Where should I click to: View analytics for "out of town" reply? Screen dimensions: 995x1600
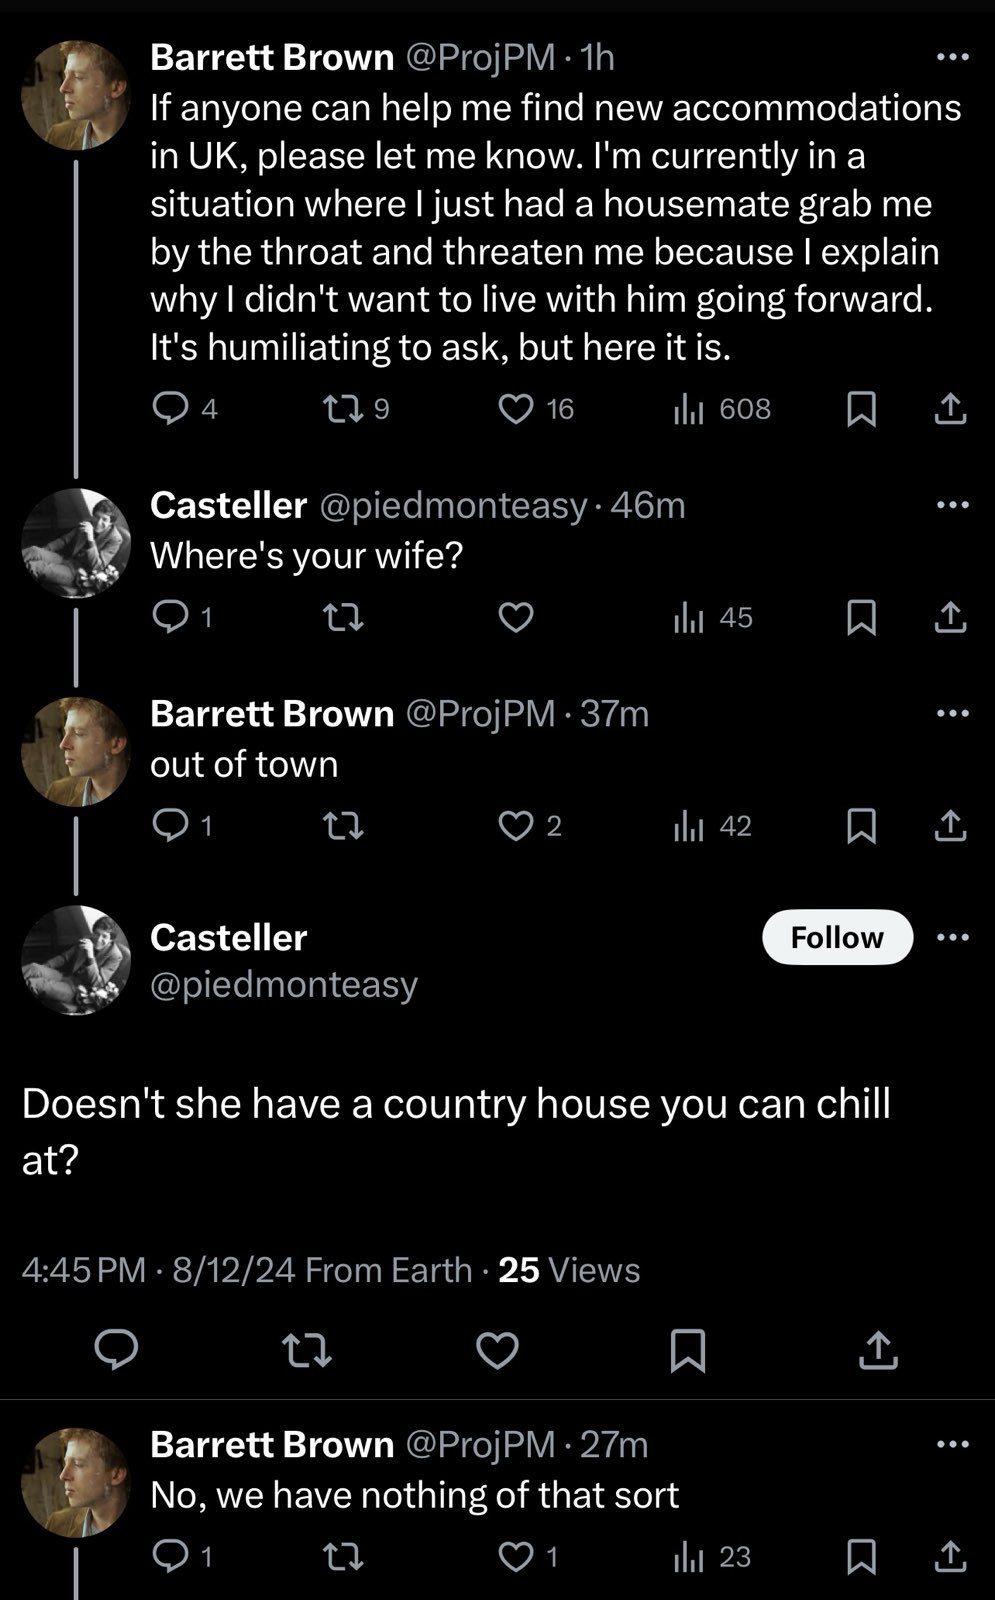tap(689, 826)
